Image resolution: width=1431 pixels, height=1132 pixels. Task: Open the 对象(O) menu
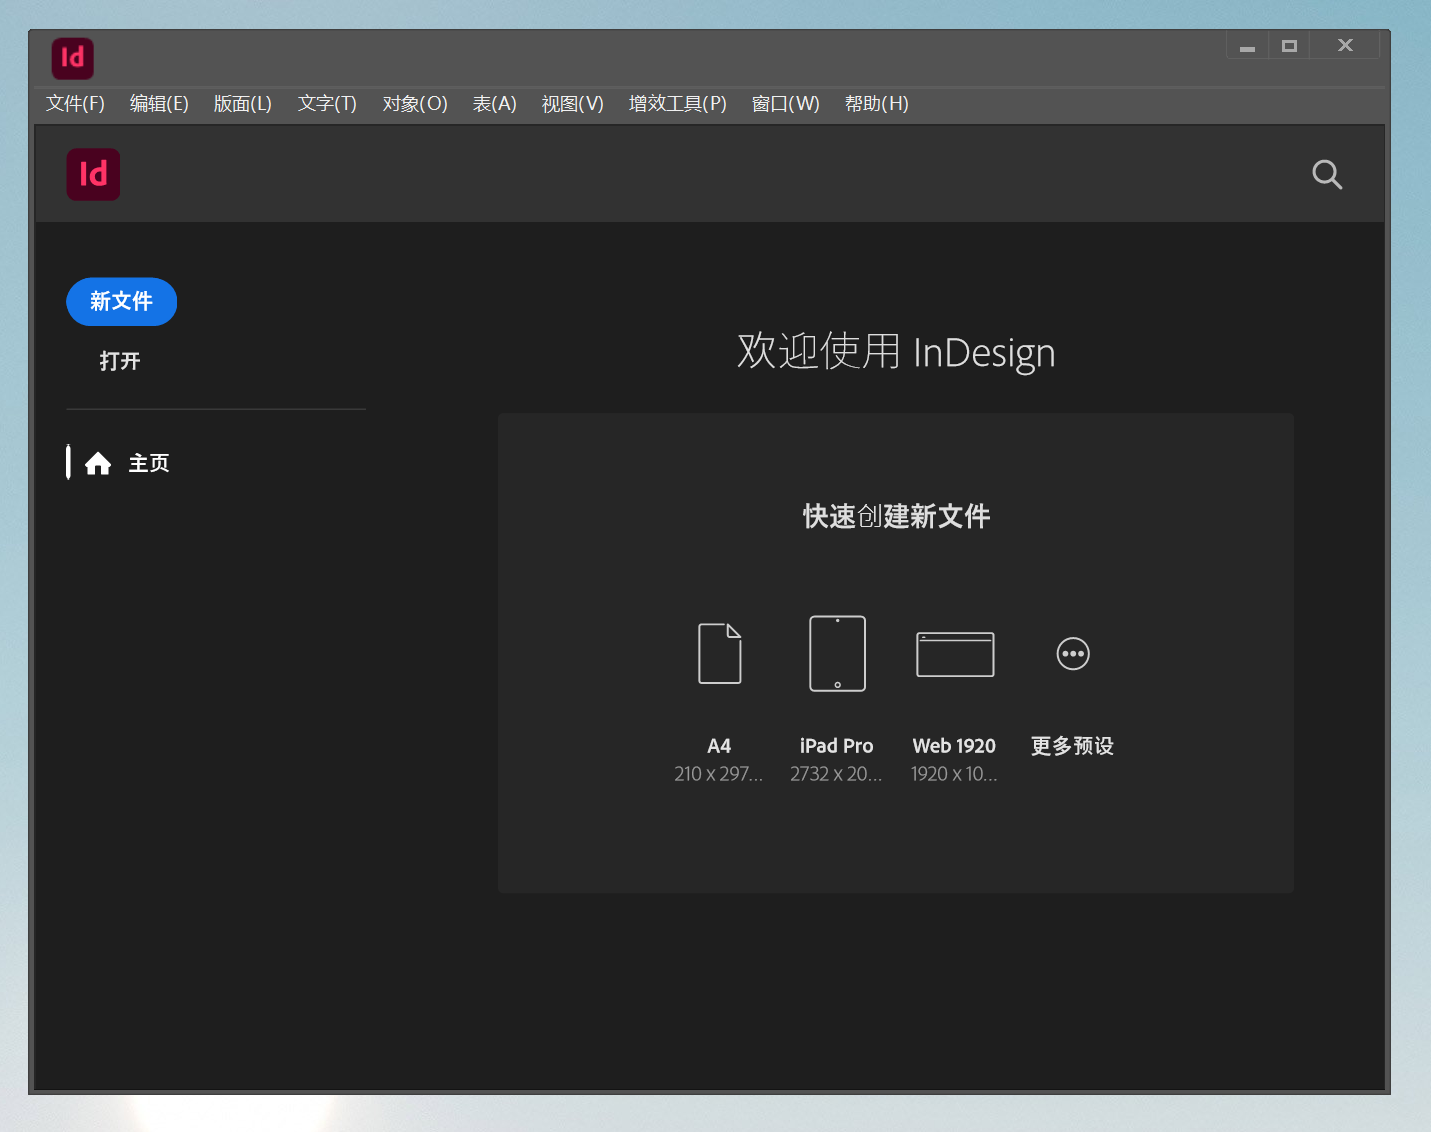click(415, 104)
